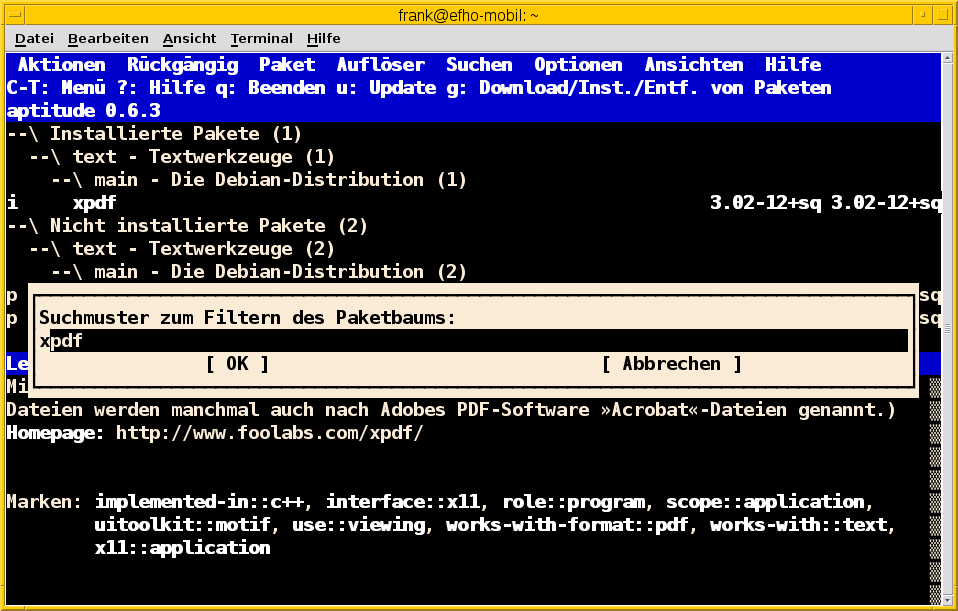Image resolution: width=958 pixels, height=611 pixels.
Task: Open the Optionen menu
Action: 578,64
